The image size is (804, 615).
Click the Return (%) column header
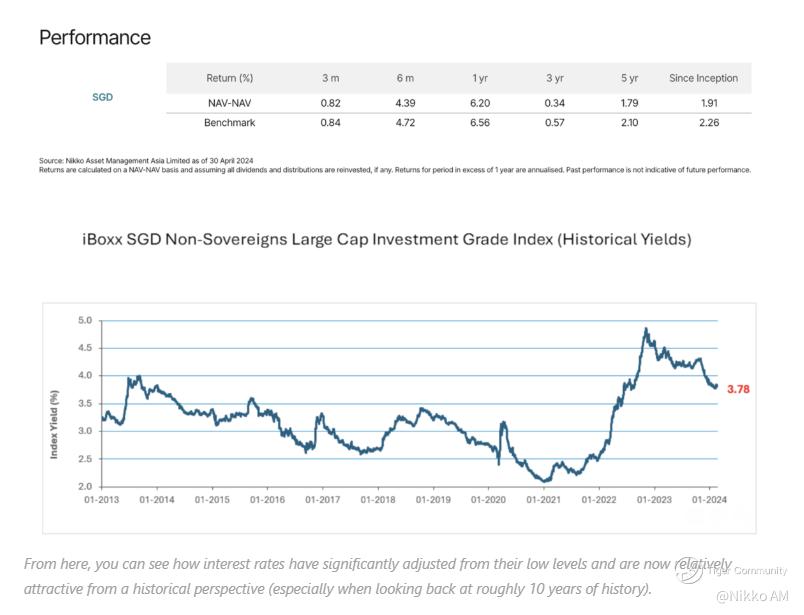[229, 78]
